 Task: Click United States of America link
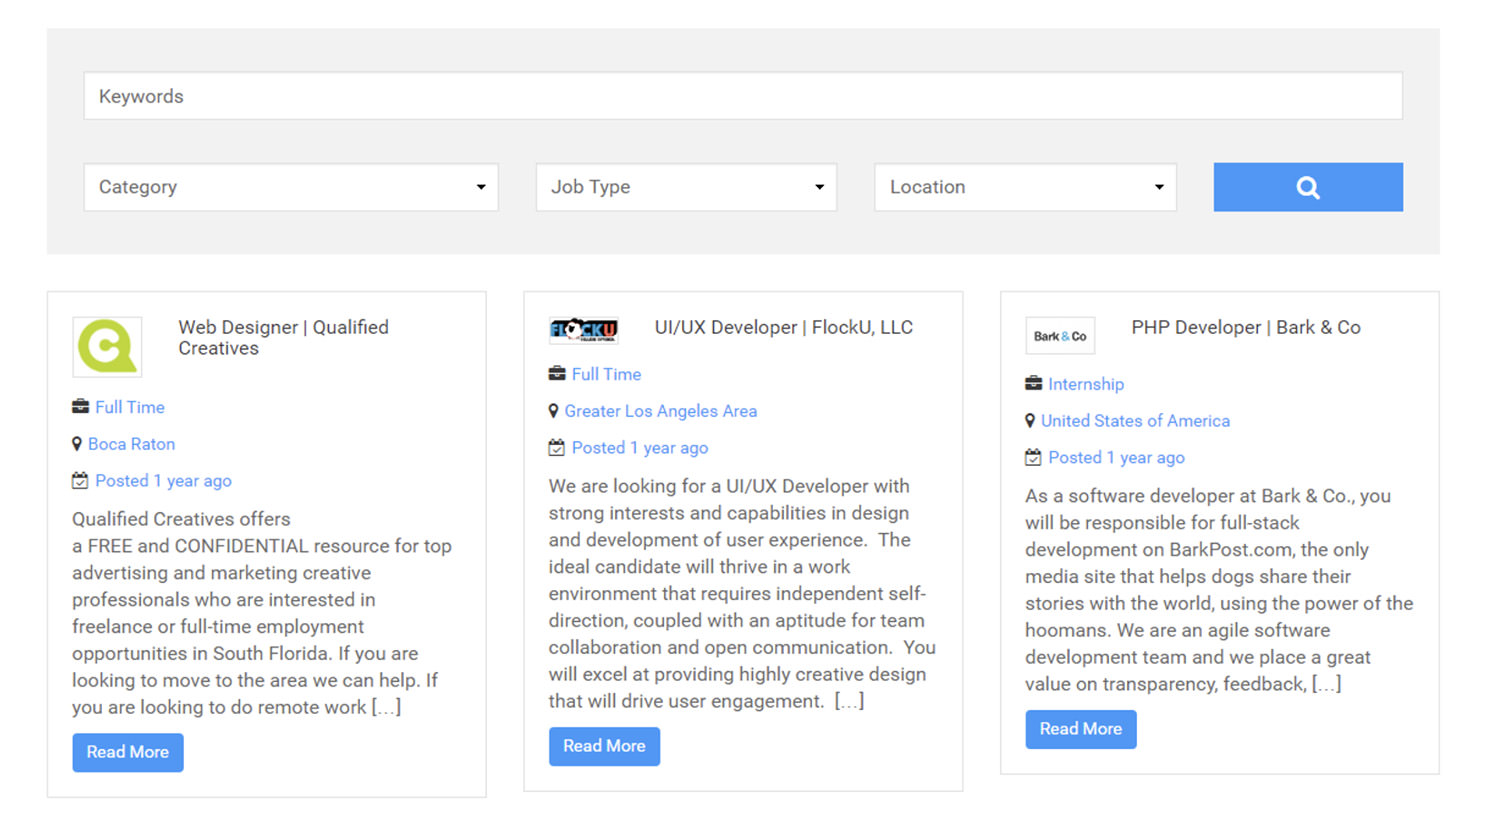[x=1136, y=421]
